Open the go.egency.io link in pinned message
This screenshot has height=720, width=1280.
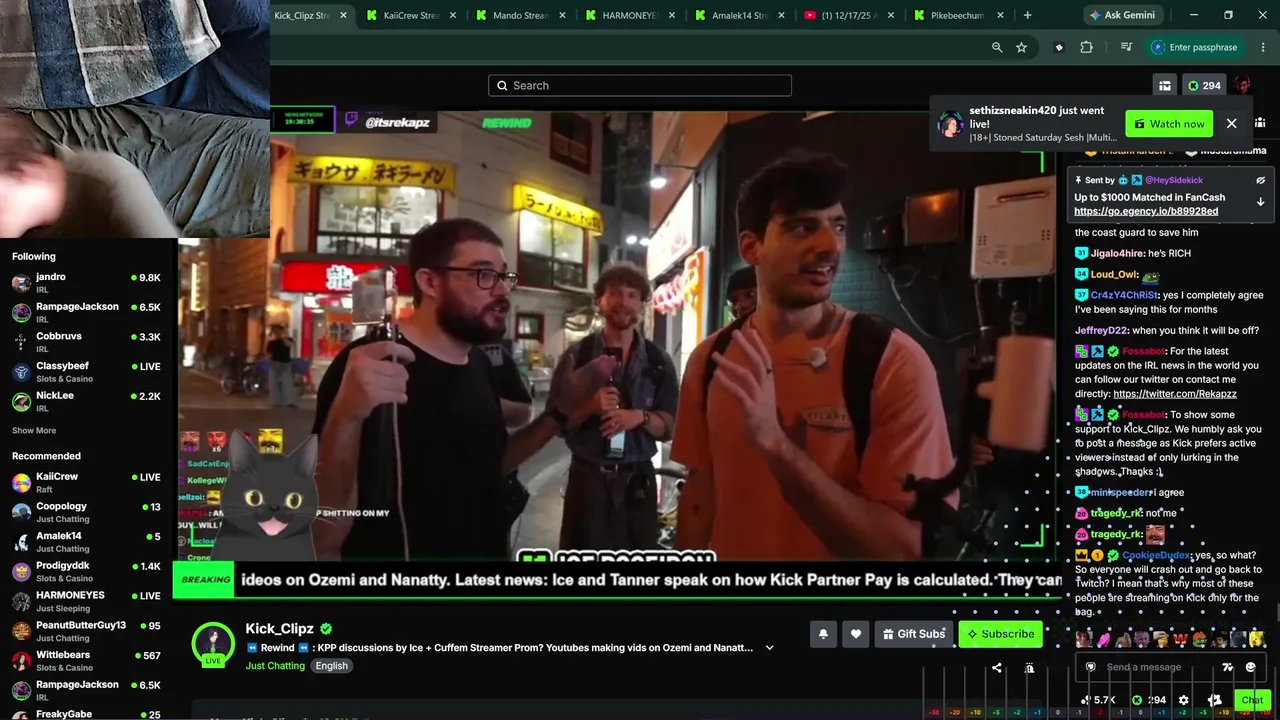coord(1146,211)
